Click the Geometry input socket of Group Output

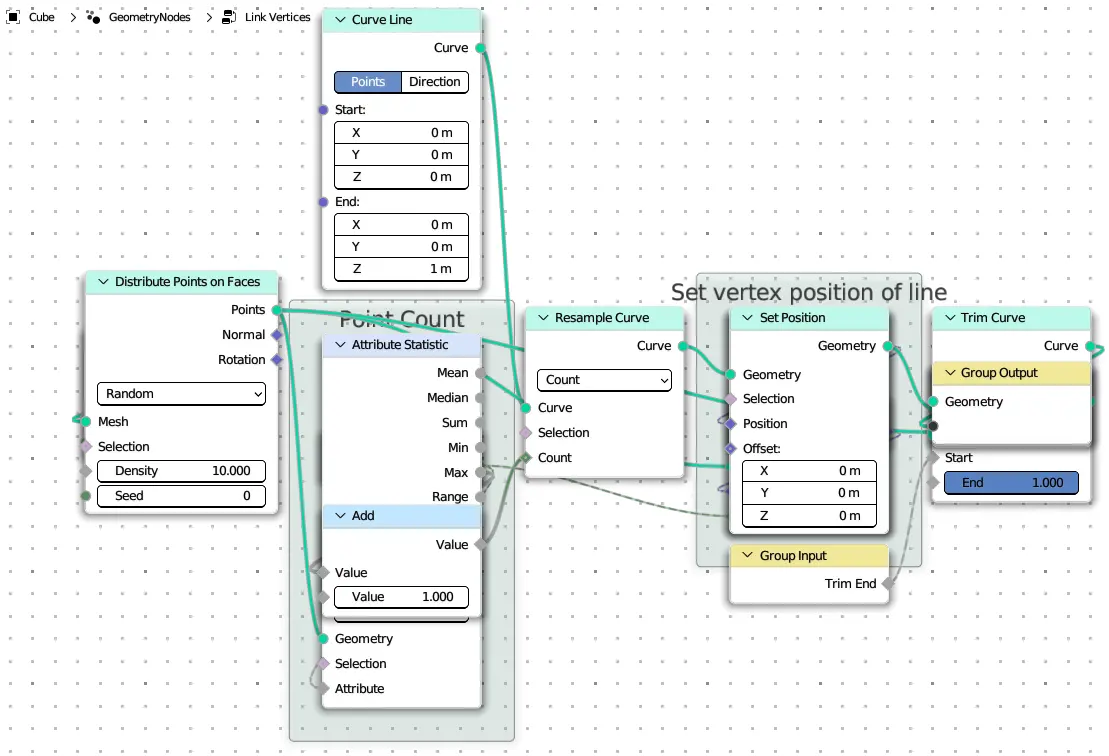[x=934, y=402]
